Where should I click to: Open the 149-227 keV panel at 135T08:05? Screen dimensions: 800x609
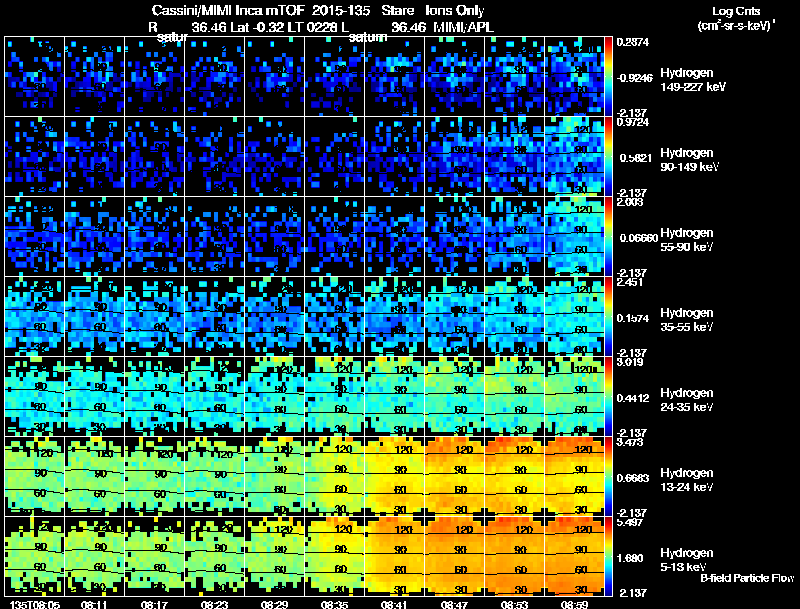tap(34, 76)
